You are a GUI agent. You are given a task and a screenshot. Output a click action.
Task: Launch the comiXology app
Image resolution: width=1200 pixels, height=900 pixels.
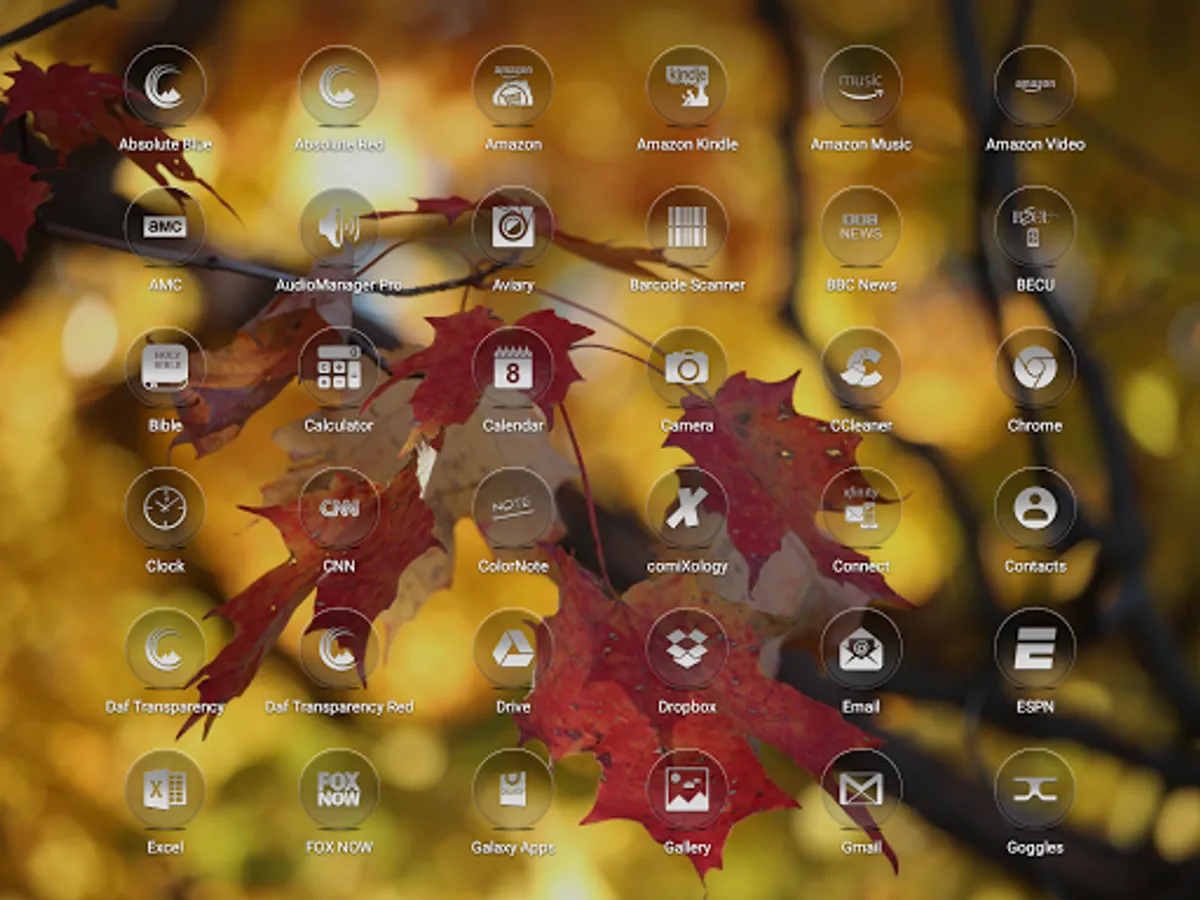tap(687, 508)
